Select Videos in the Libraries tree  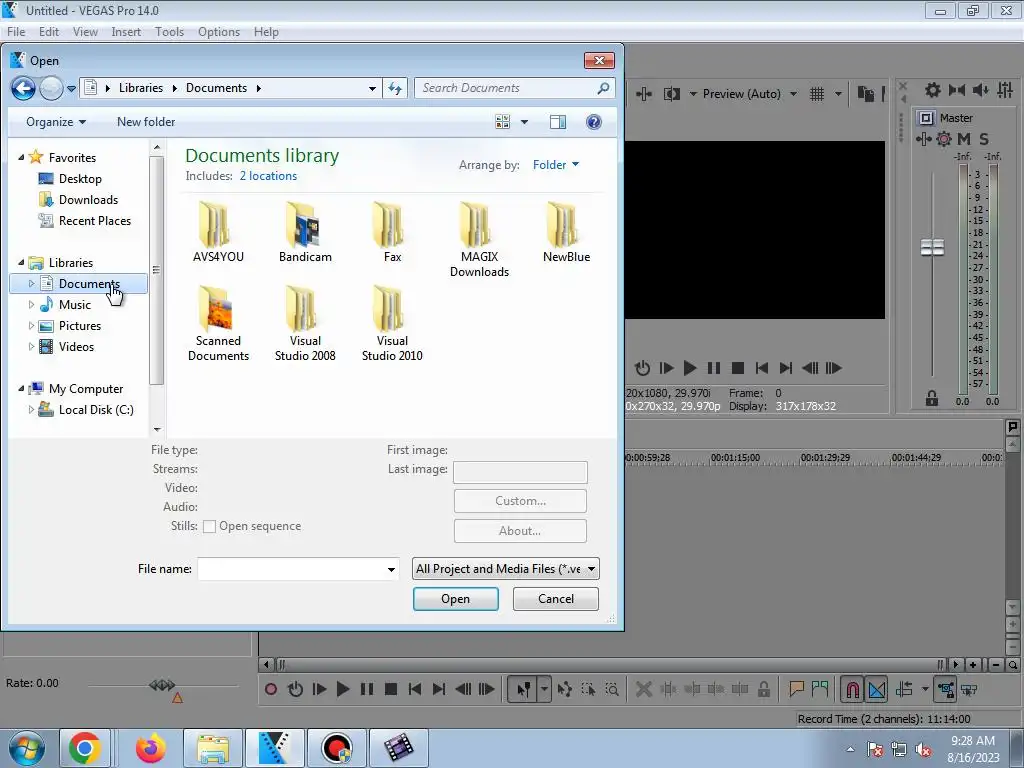point(76,347)
